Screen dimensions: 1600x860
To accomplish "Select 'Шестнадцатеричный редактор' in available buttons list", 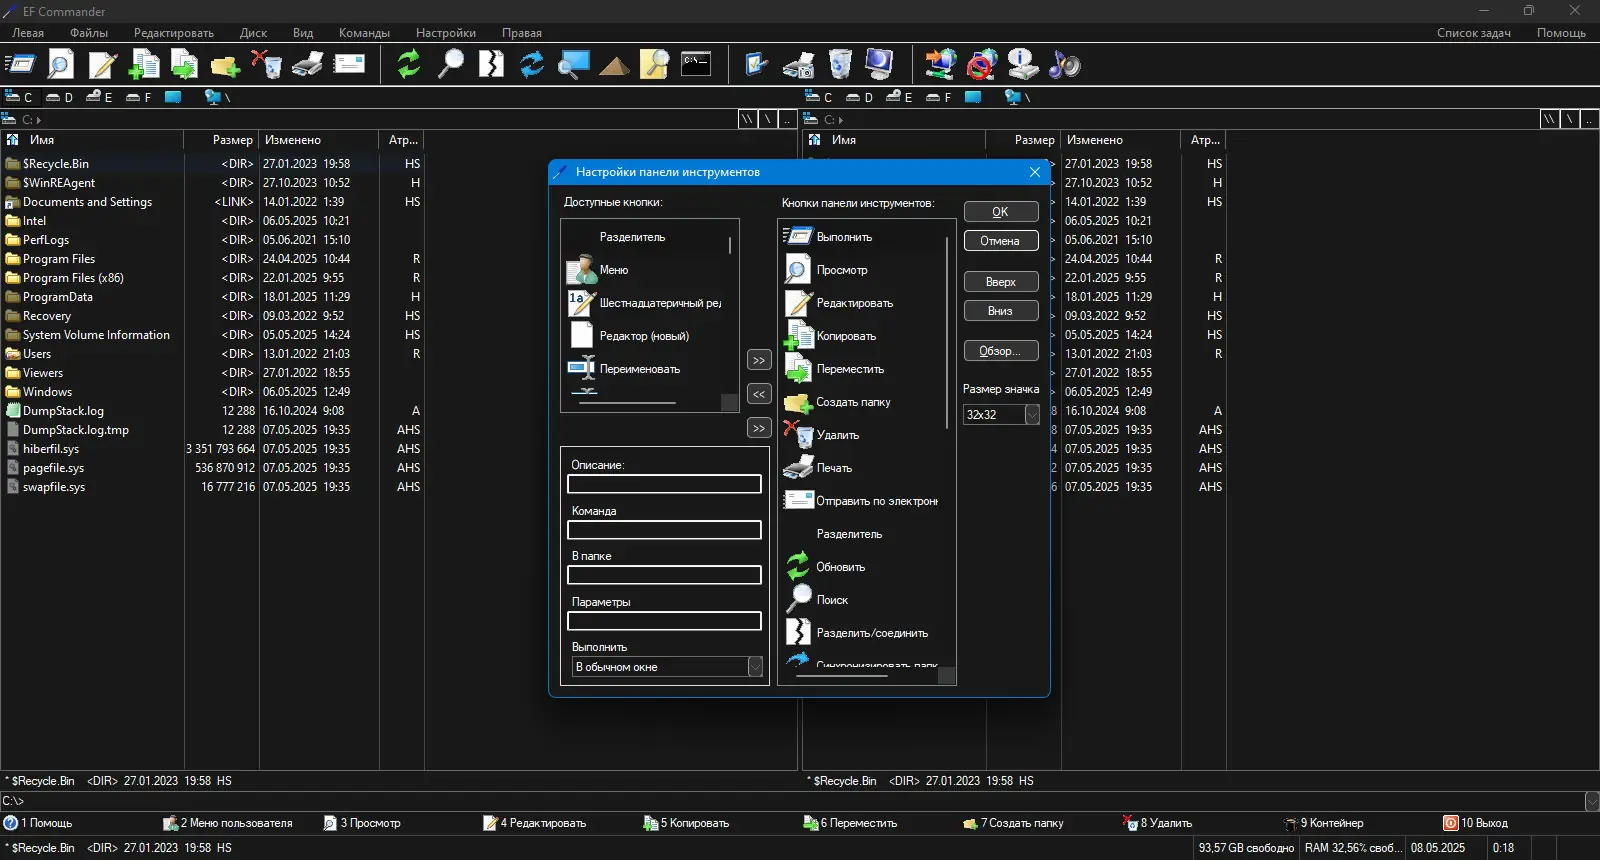I will pos(659,303).
